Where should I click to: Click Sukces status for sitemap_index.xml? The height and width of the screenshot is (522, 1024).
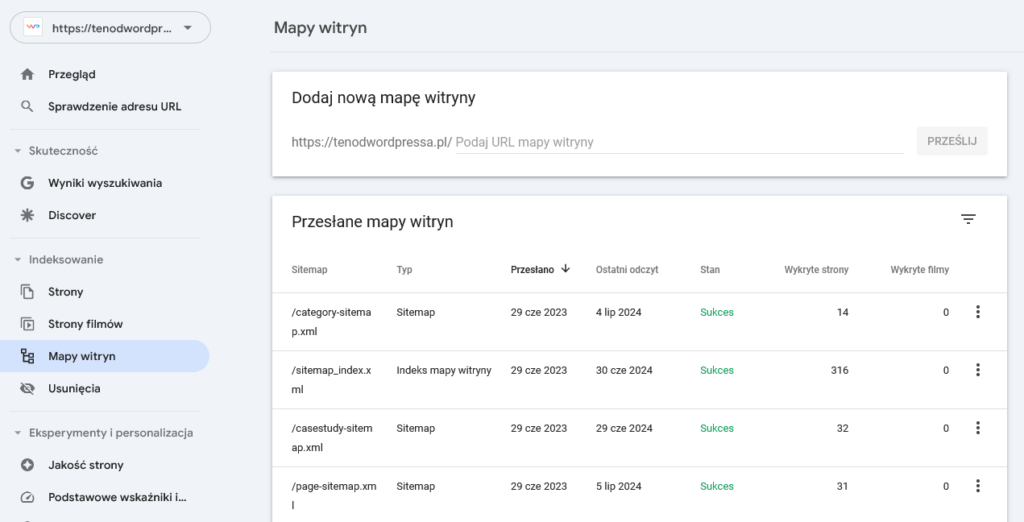click(716, 370)
